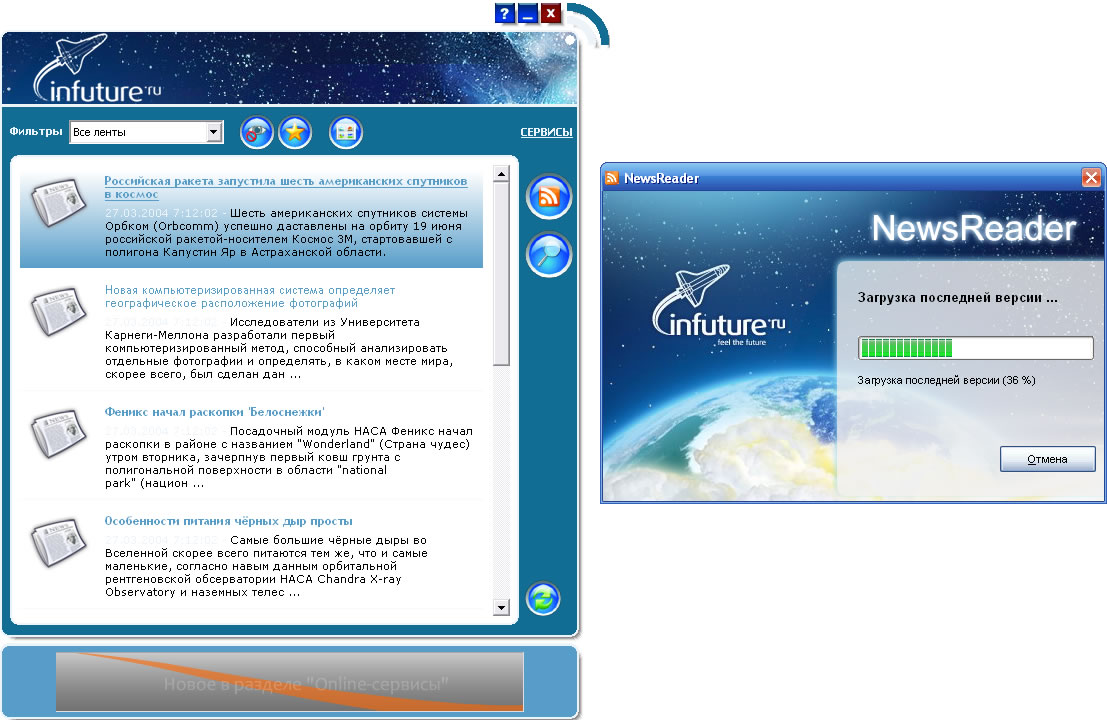Minimize the infuture news window

click(528, 13)
